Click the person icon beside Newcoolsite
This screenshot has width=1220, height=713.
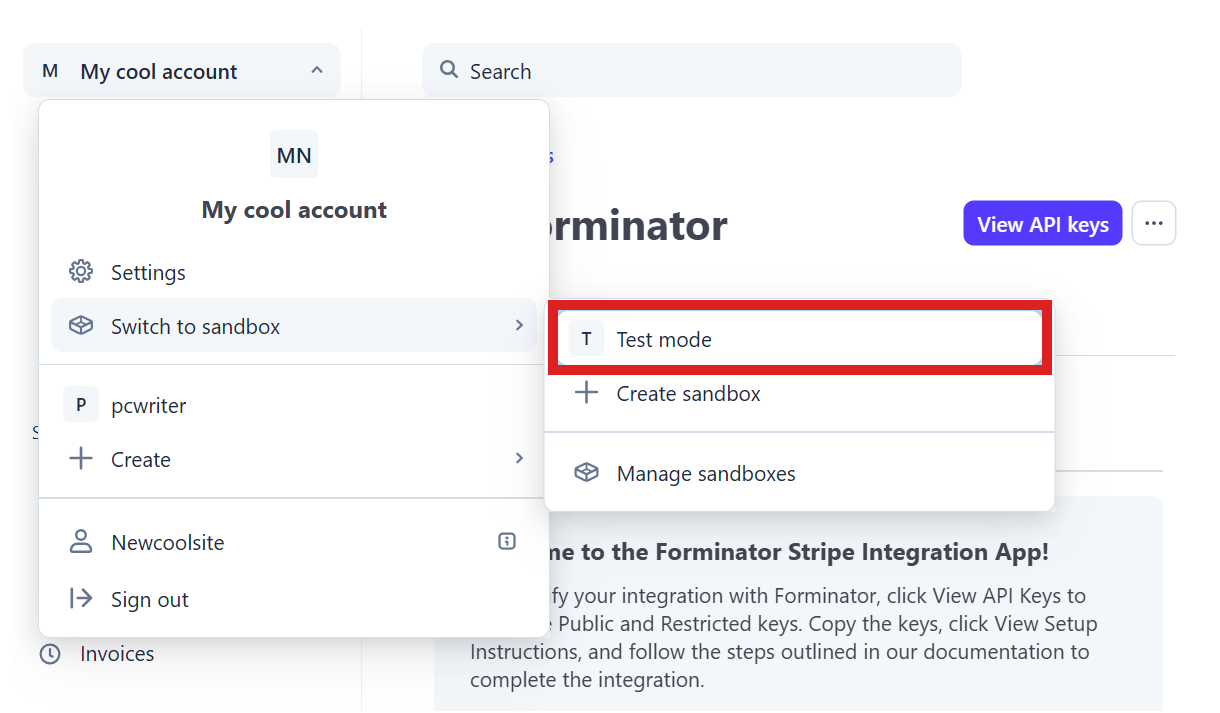81,542
